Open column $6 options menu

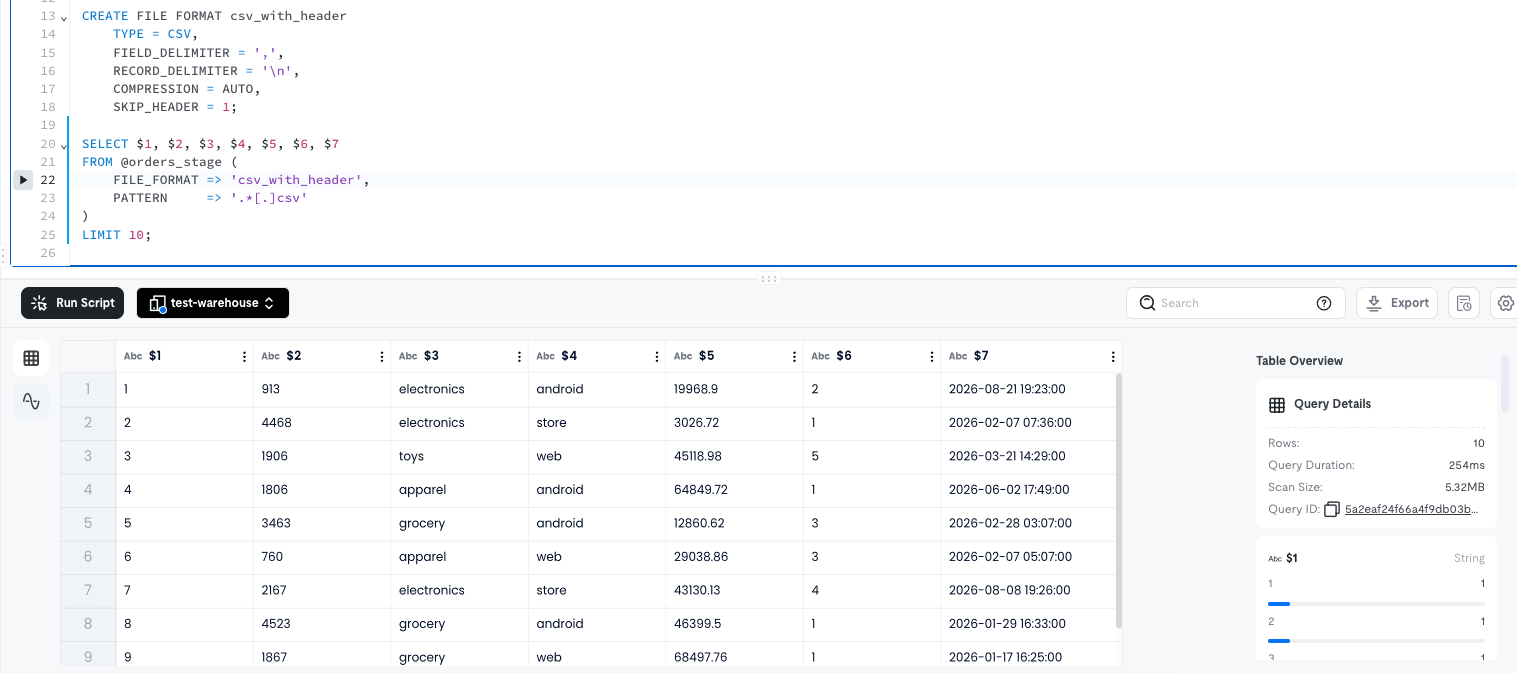tap(931, 356)
